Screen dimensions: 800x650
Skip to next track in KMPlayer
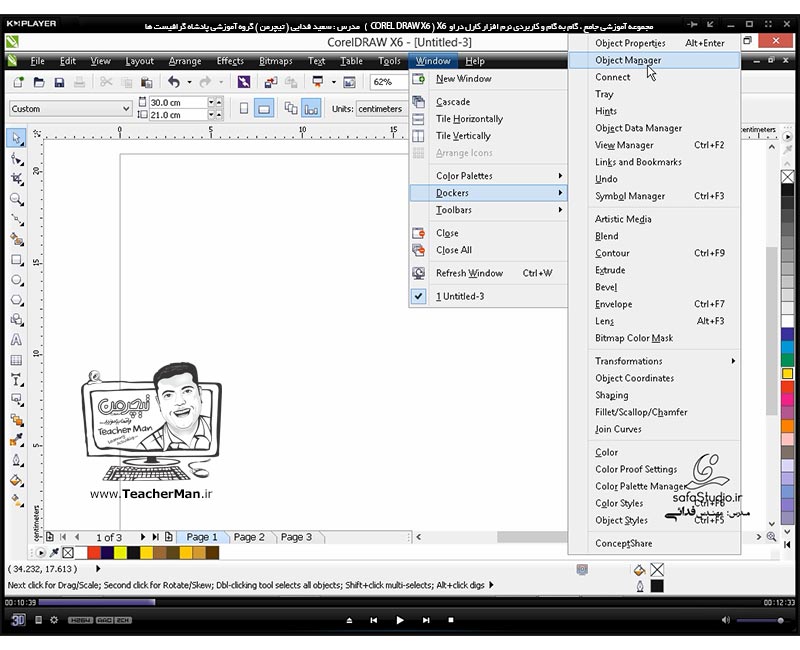click(426, 620)
